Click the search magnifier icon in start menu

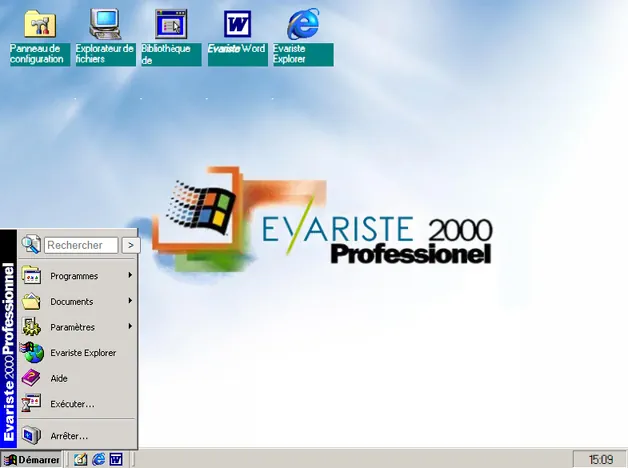pos(31,244)
